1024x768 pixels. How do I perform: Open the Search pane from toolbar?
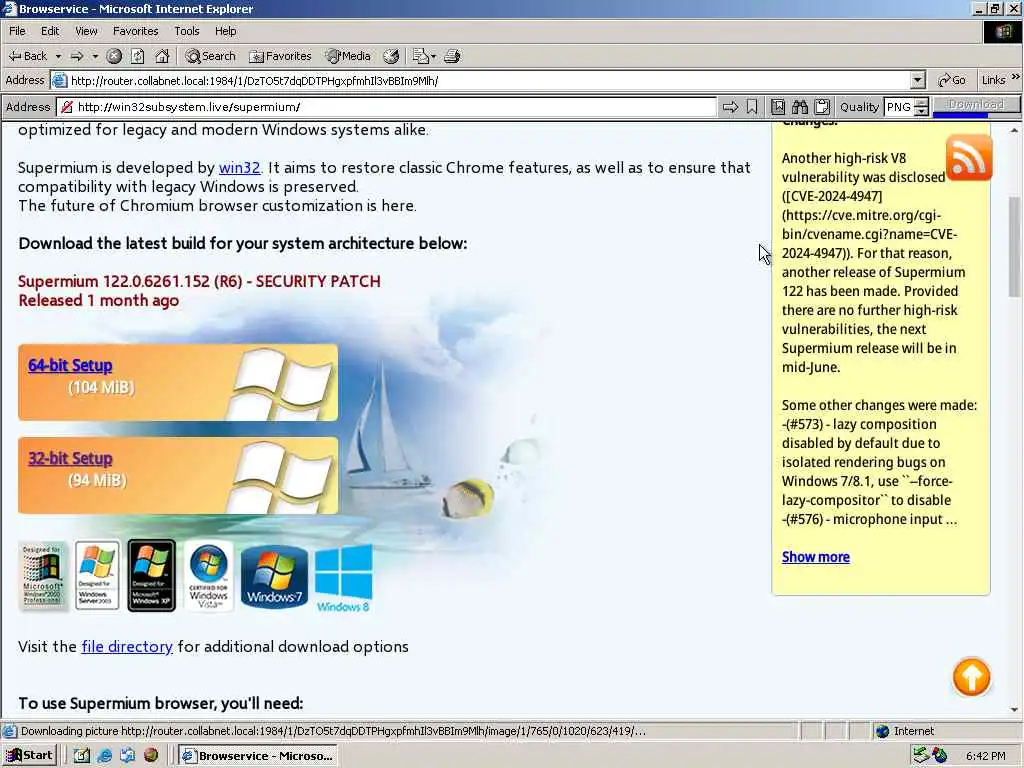coord(210,56)
